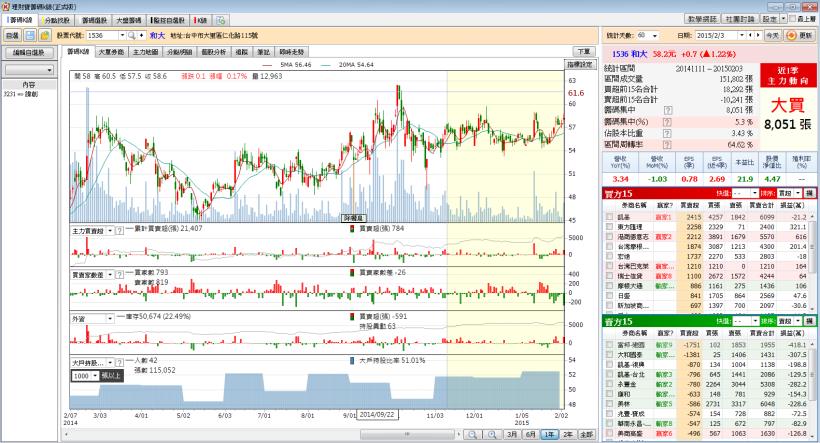
Task: Click the refresh icon on 更新 button
Action: click(x=792, y=35)
